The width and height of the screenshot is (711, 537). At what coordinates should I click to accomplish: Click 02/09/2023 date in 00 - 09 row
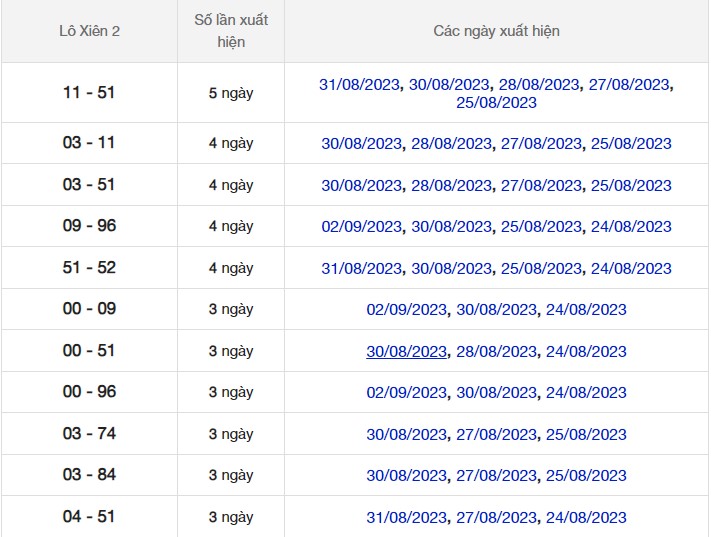[407, 310]
